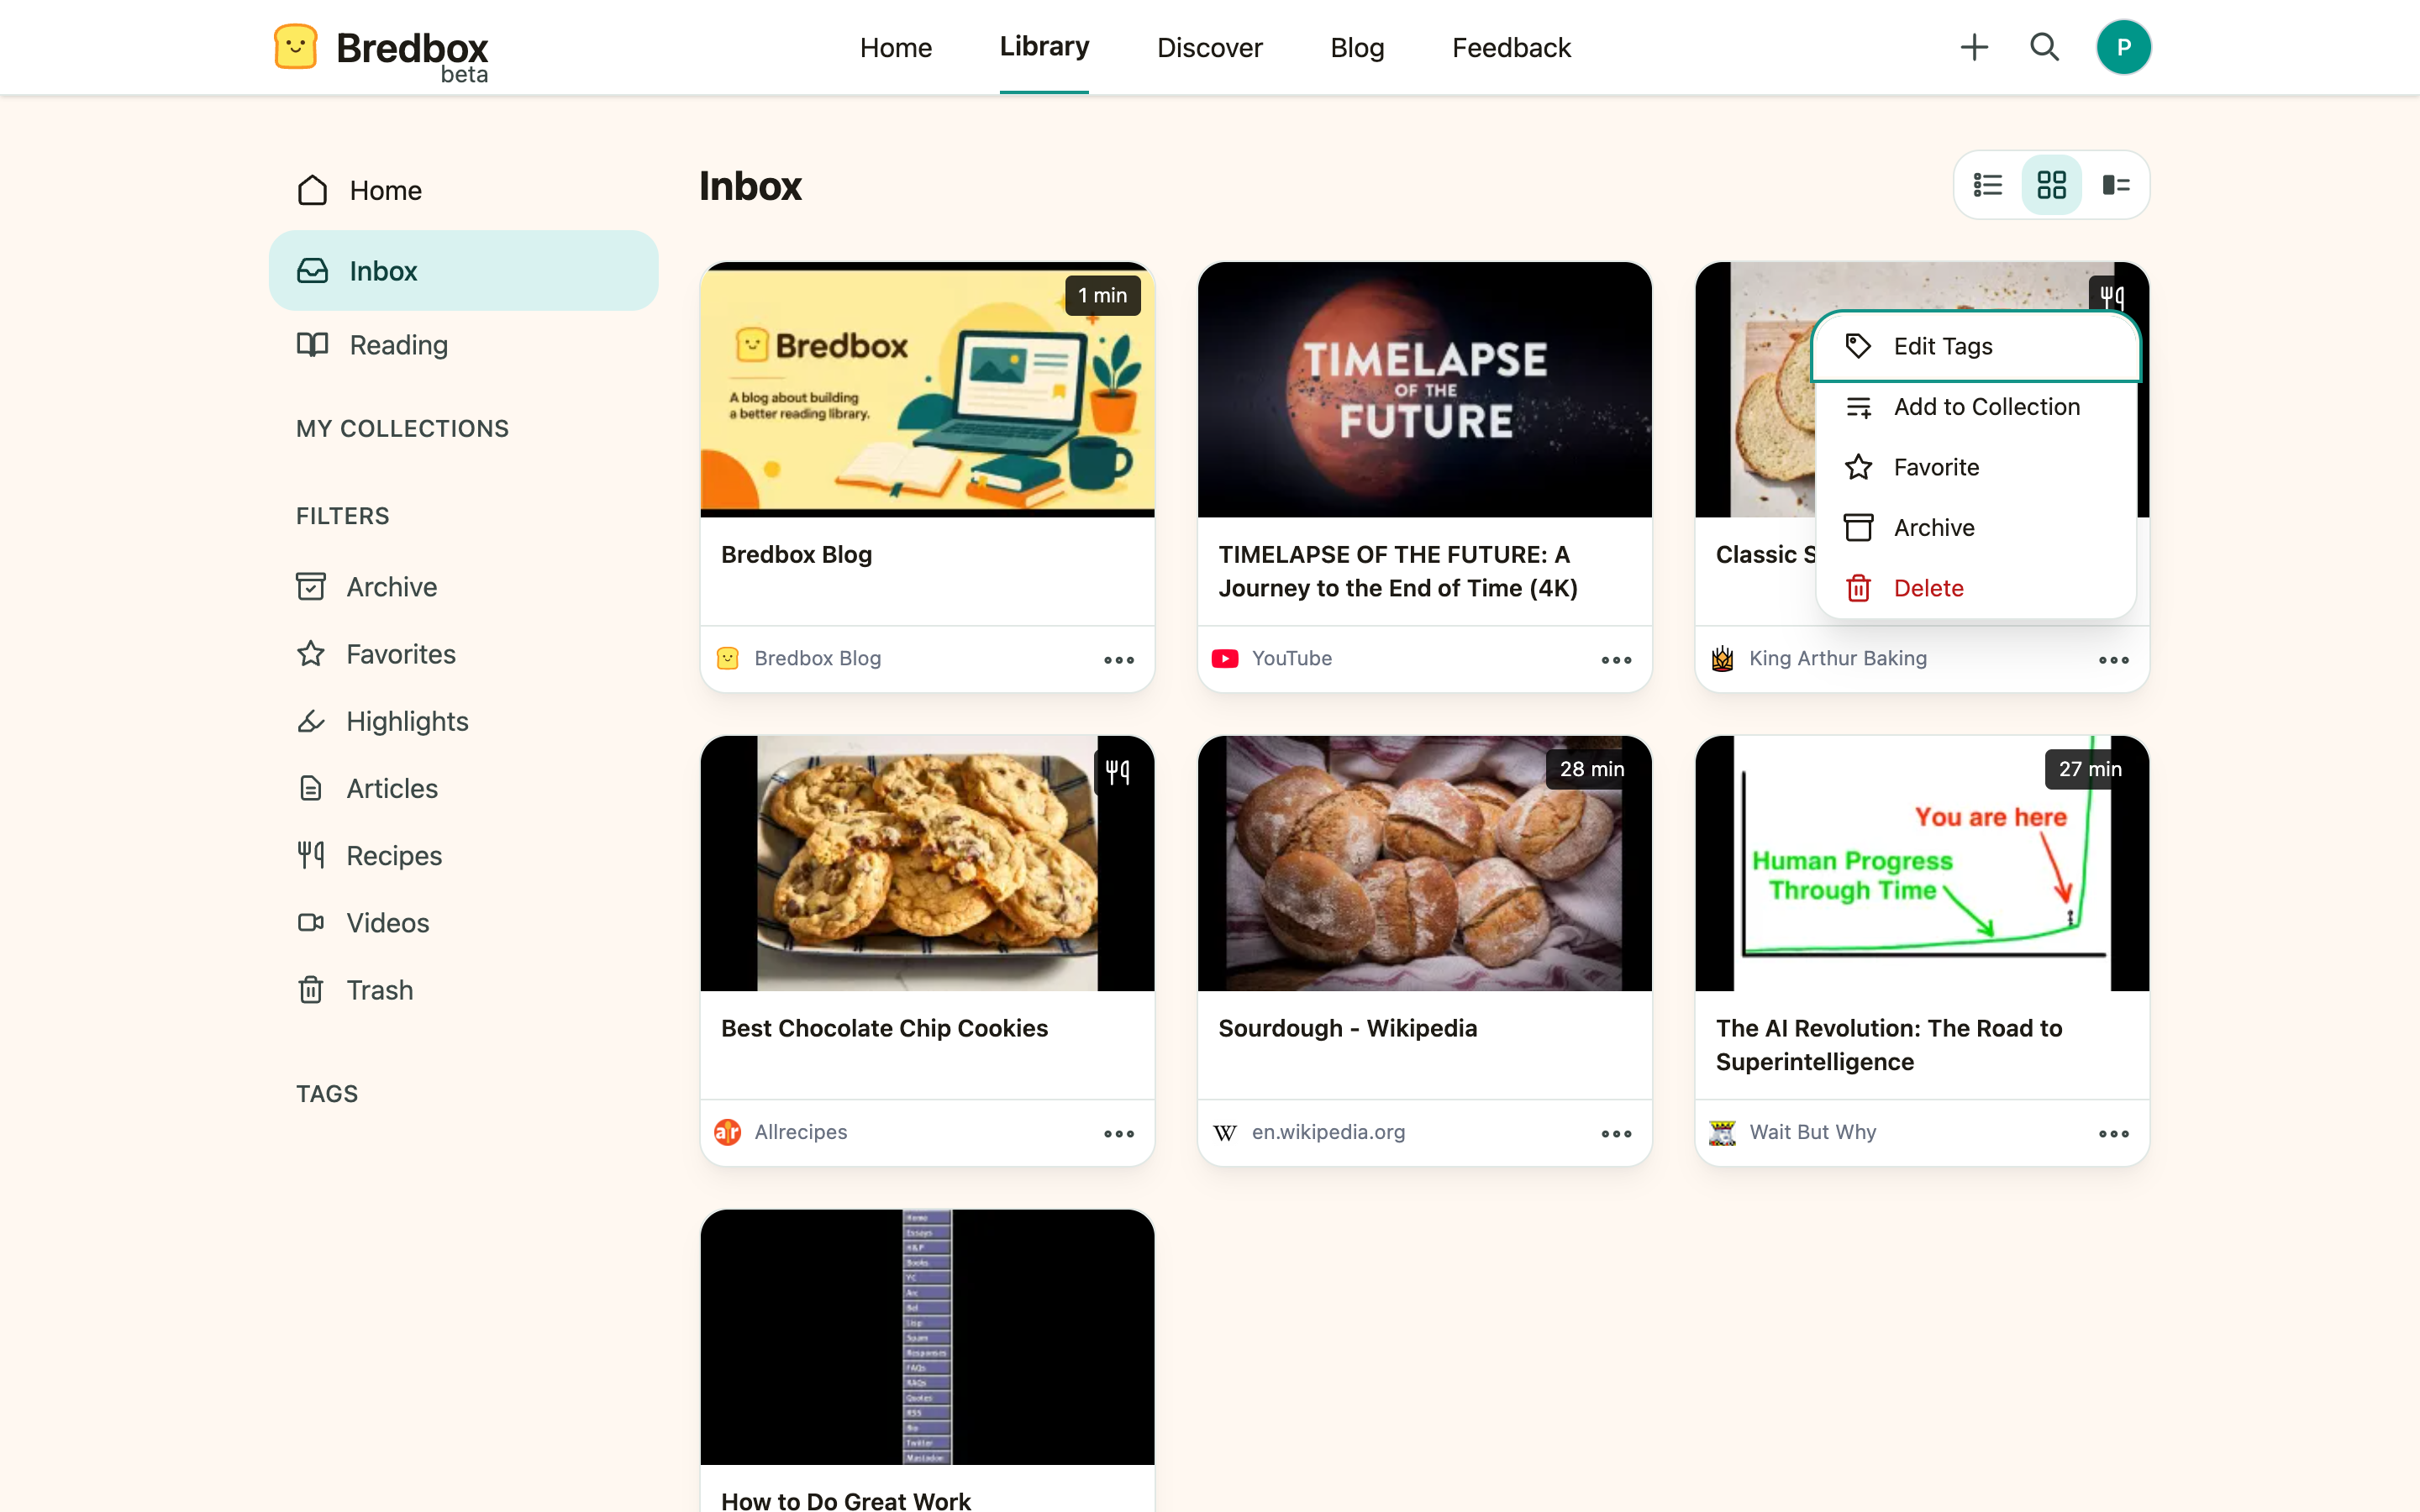Open Blog in top navigation
The image size is (2420, 1512).
tap(1357, 47)
